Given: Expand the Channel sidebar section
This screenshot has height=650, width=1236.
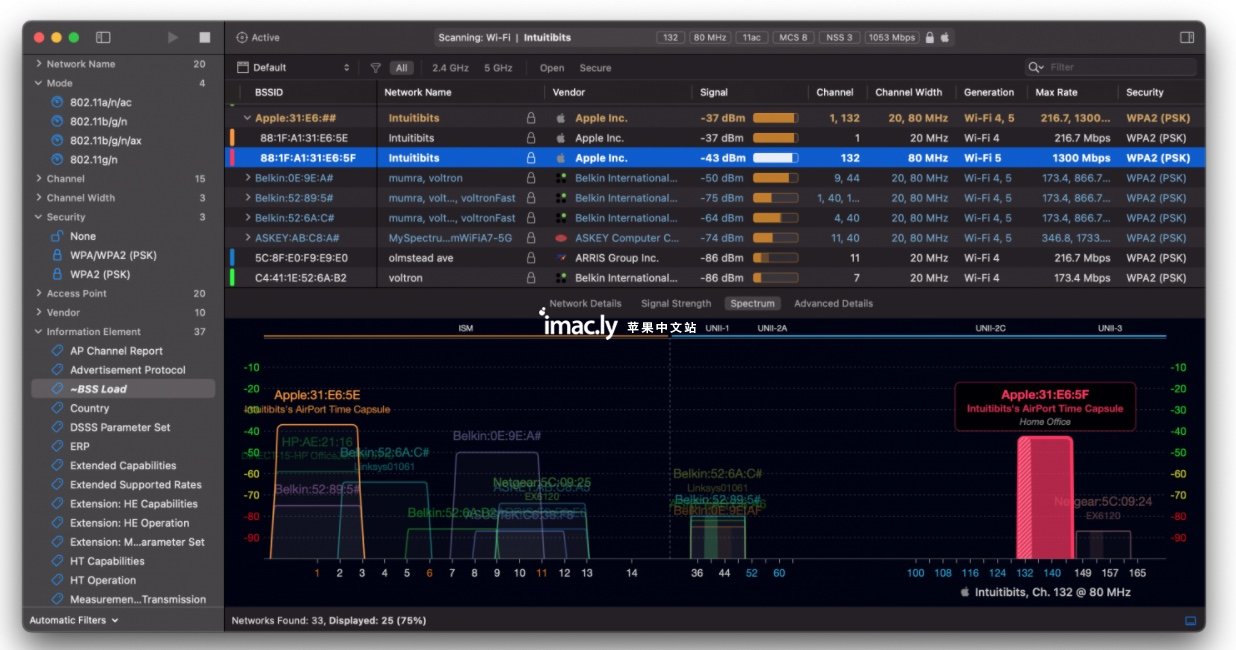Looking at the screenshot, I should pos(38,179).
